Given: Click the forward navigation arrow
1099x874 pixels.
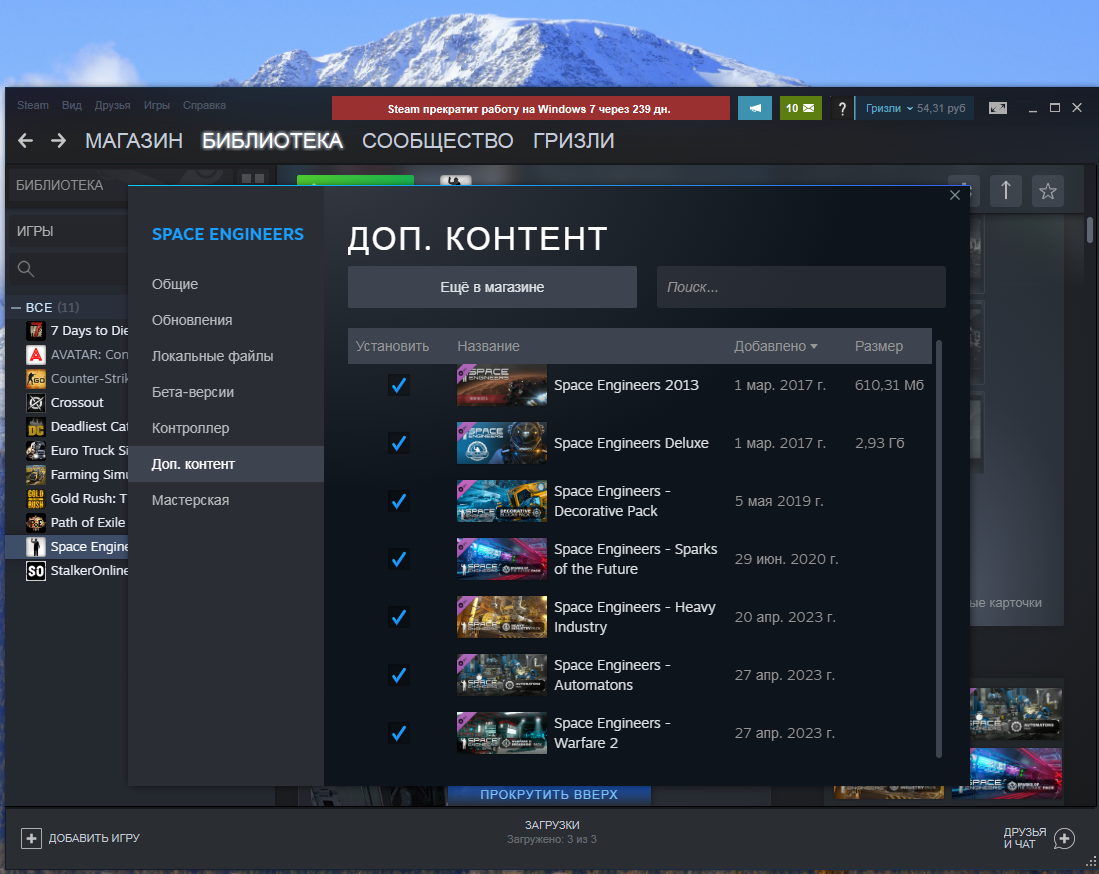Looking at the screenshot, I should 58,141.
